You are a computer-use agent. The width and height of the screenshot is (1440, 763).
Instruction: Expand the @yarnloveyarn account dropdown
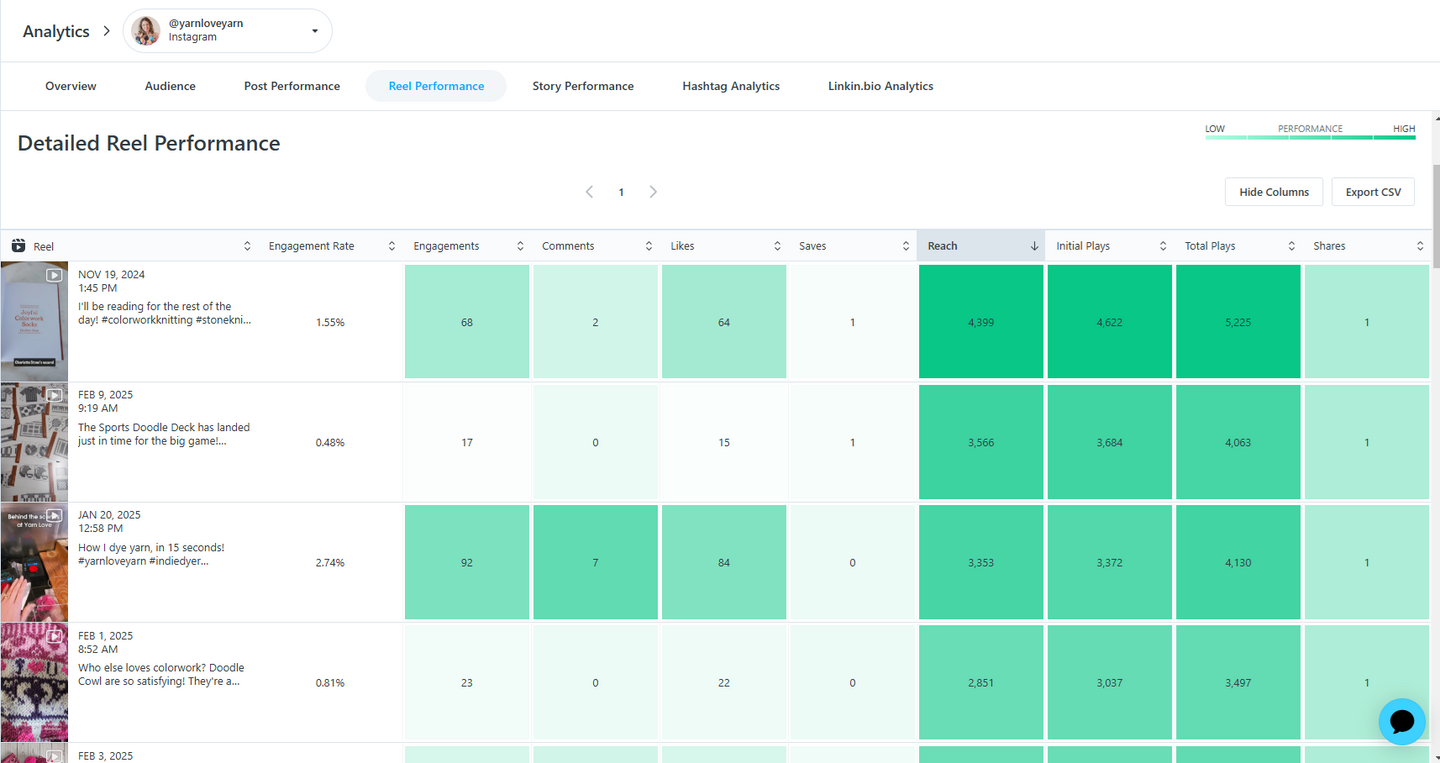315,31
